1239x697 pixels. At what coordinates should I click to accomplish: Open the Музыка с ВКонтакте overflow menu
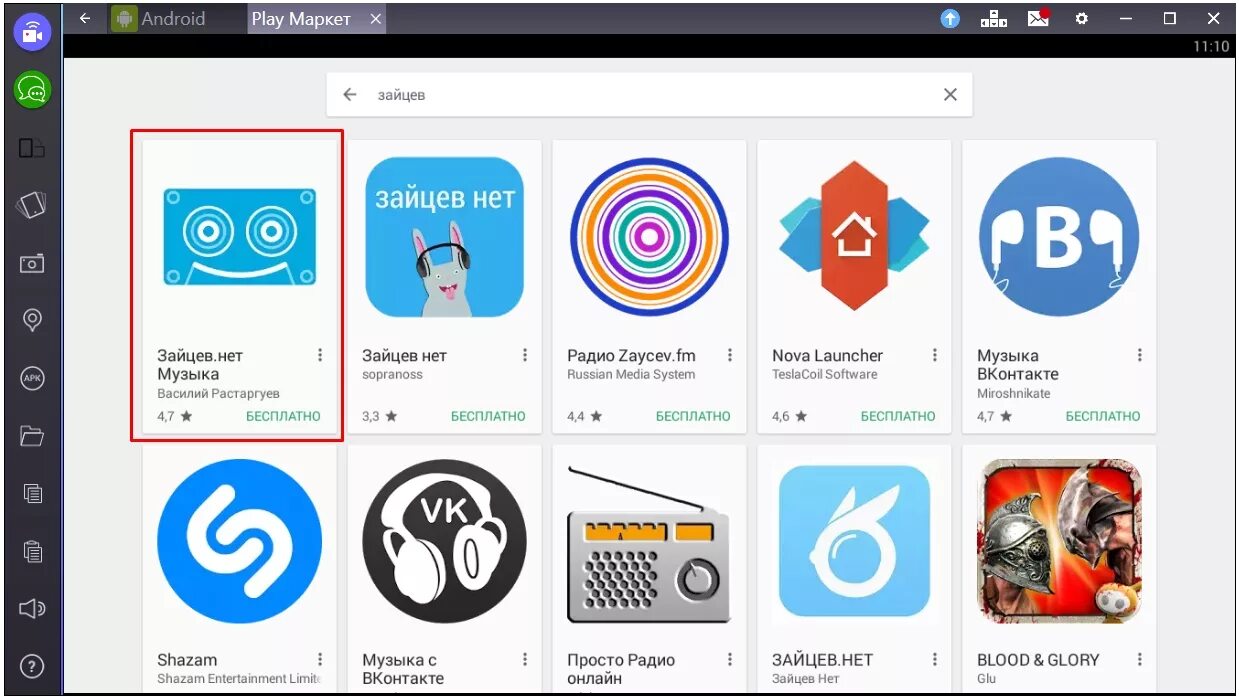tap(525, 660)
